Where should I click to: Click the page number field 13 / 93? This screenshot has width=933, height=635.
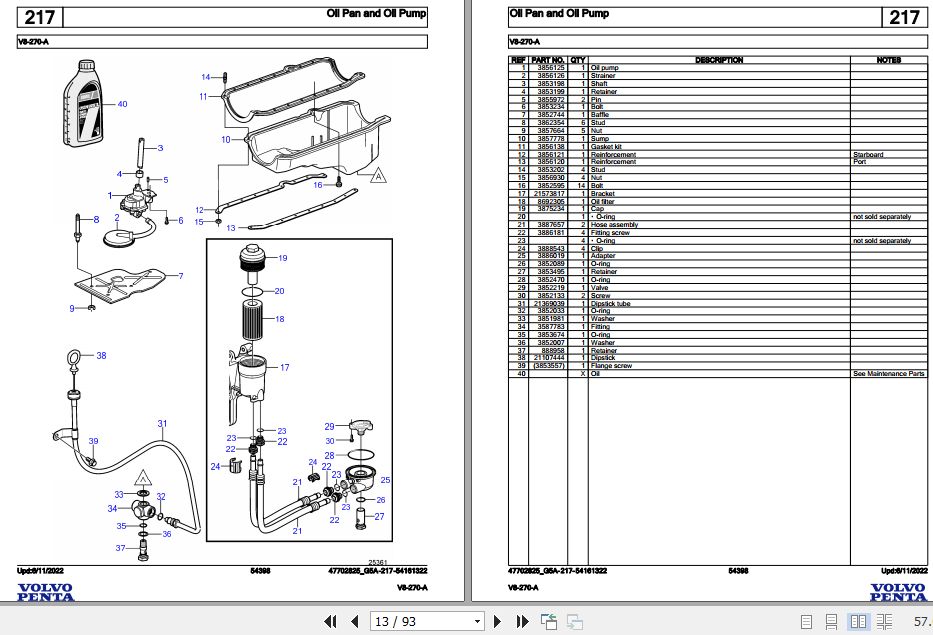pos(421,622)
